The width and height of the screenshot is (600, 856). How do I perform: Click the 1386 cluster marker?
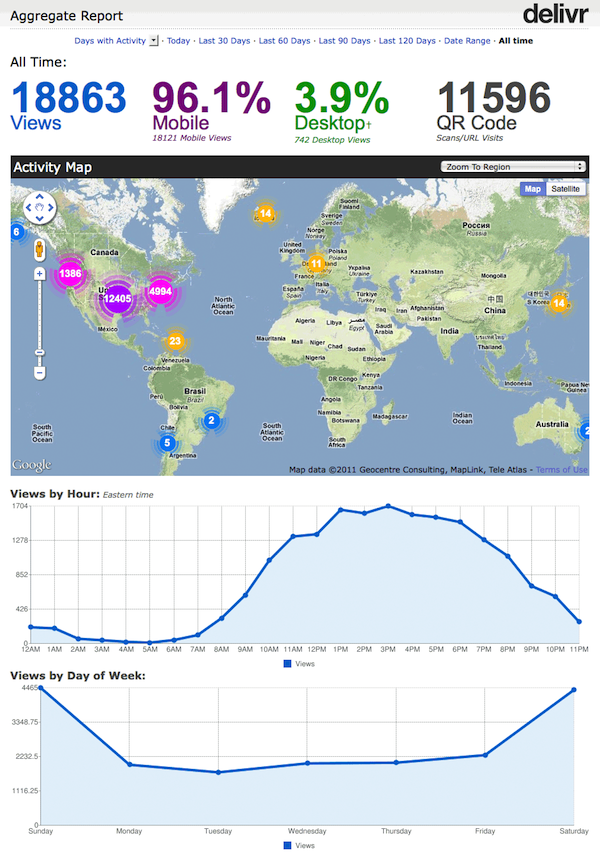70,274
